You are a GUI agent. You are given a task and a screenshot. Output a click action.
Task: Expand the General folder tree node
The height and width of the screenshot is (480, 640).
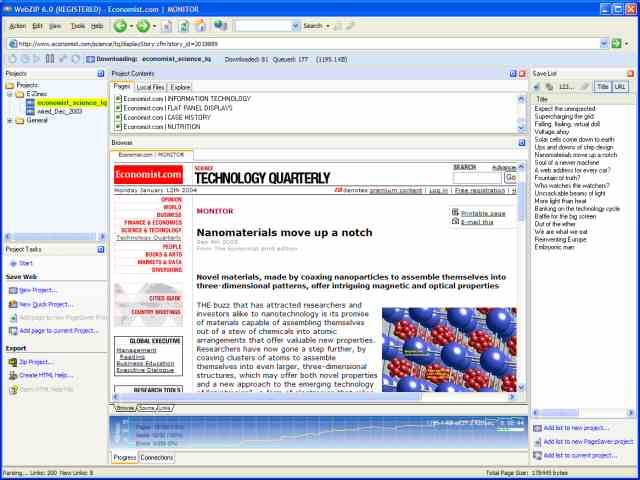10,120
